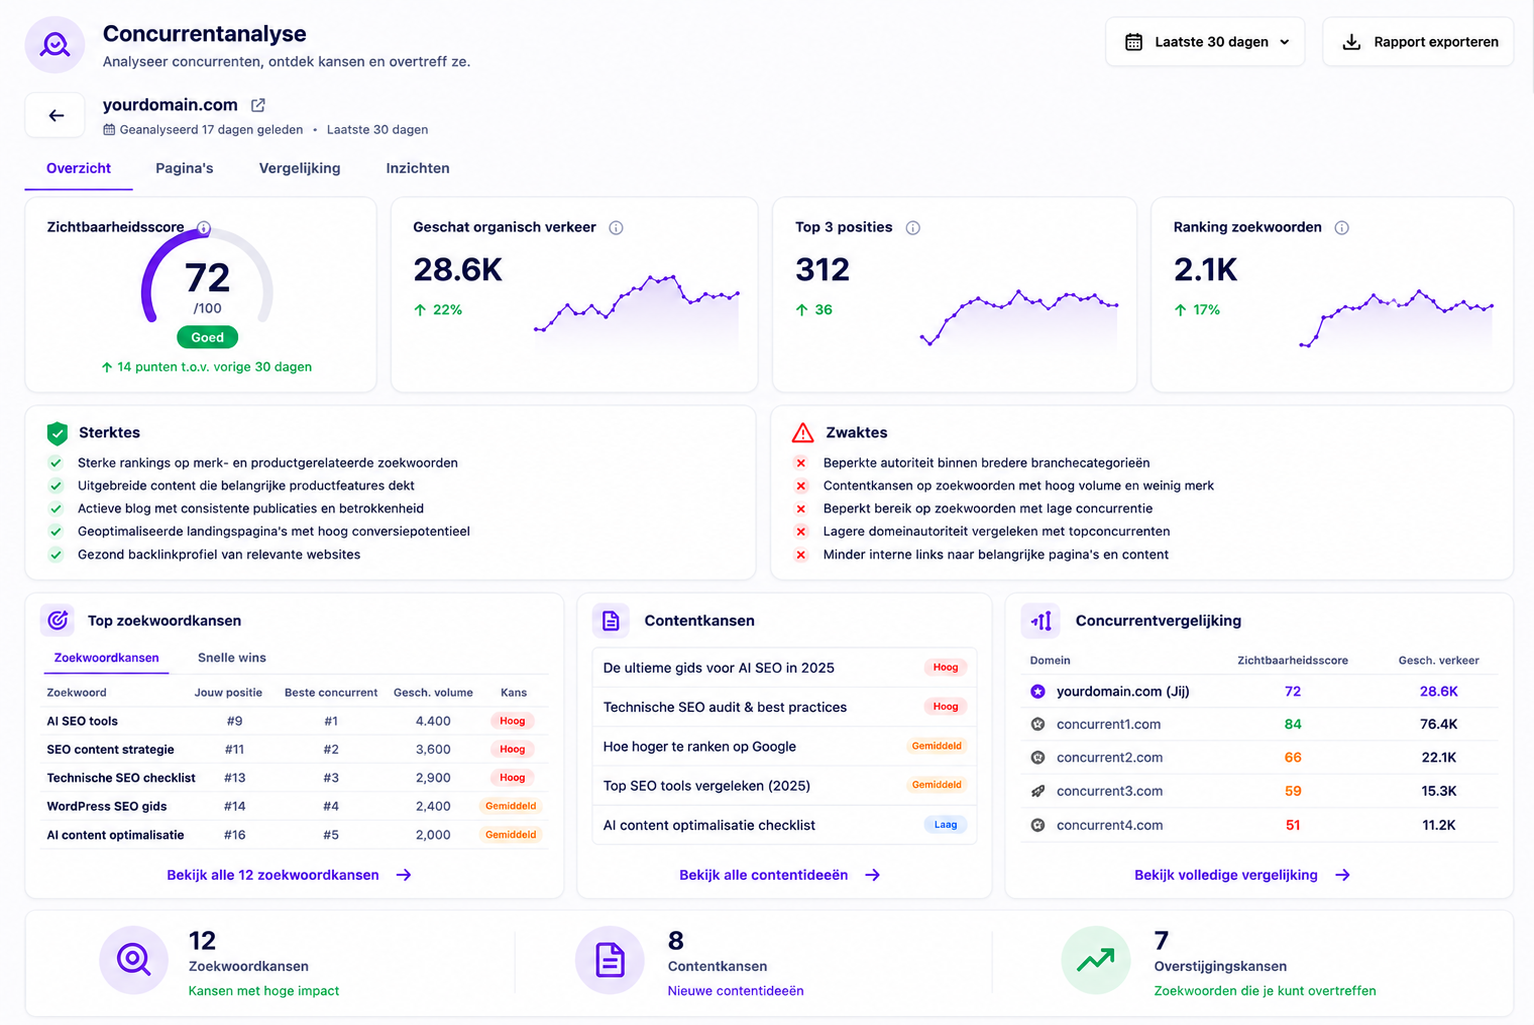
Task: Select the Snelle wins sub-tab
Action: 232,658
